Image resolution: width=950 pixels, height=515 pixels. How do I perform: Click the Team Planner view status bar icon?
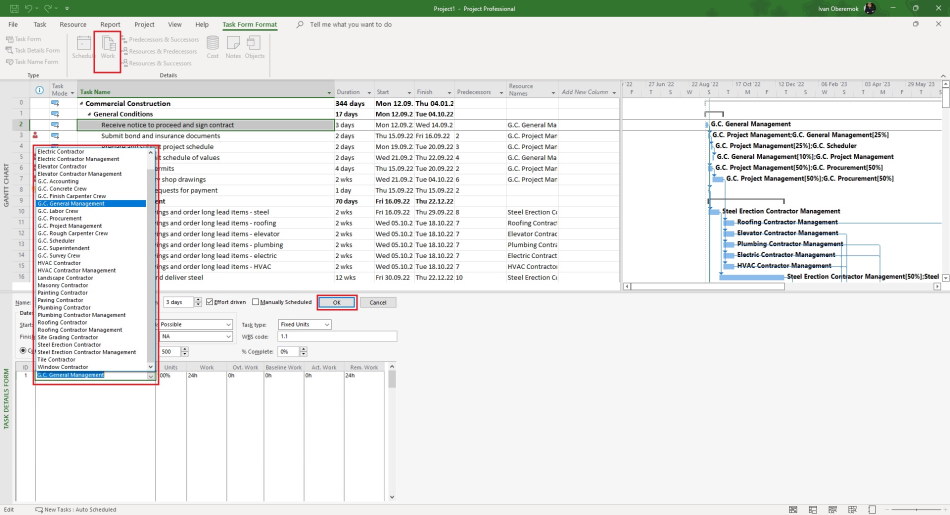(x=832, y=510)
